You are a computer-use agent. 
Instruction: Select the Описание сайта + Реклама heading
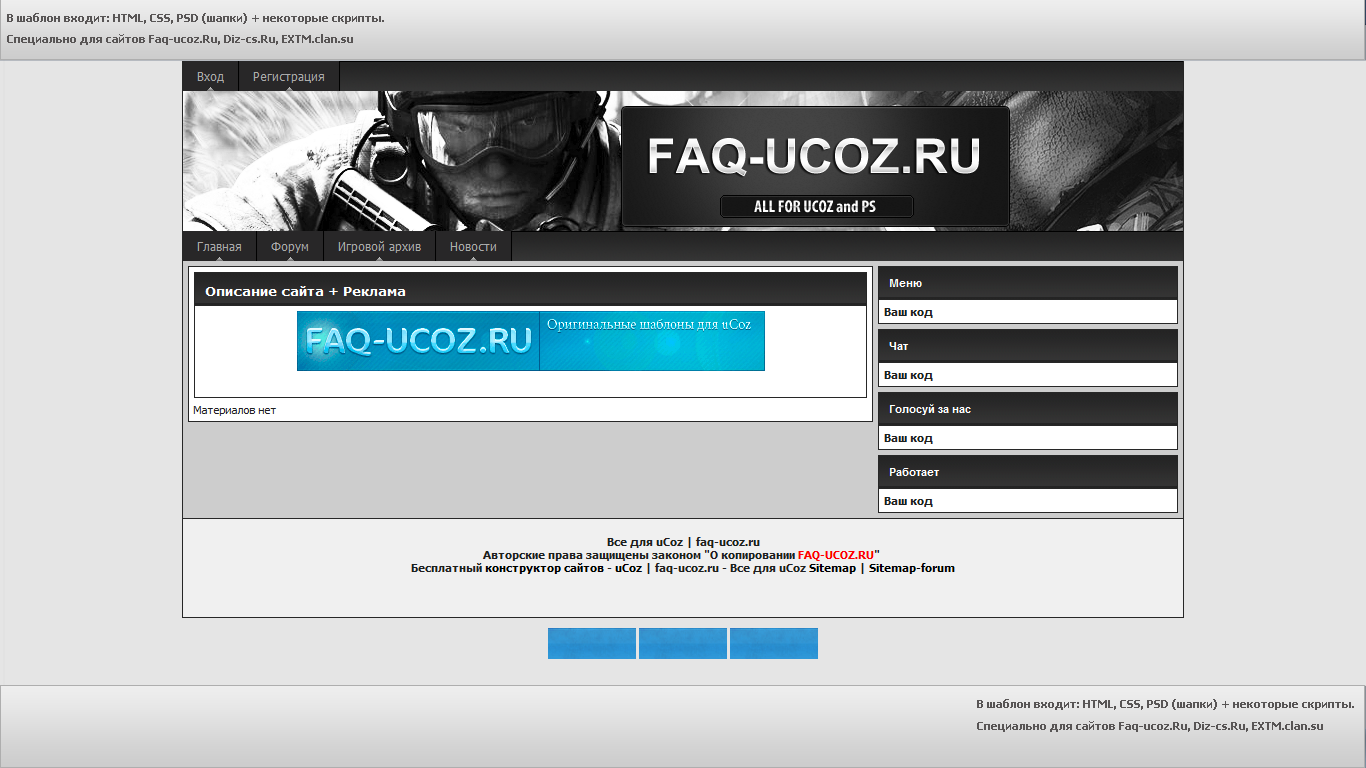pos(305,292)
